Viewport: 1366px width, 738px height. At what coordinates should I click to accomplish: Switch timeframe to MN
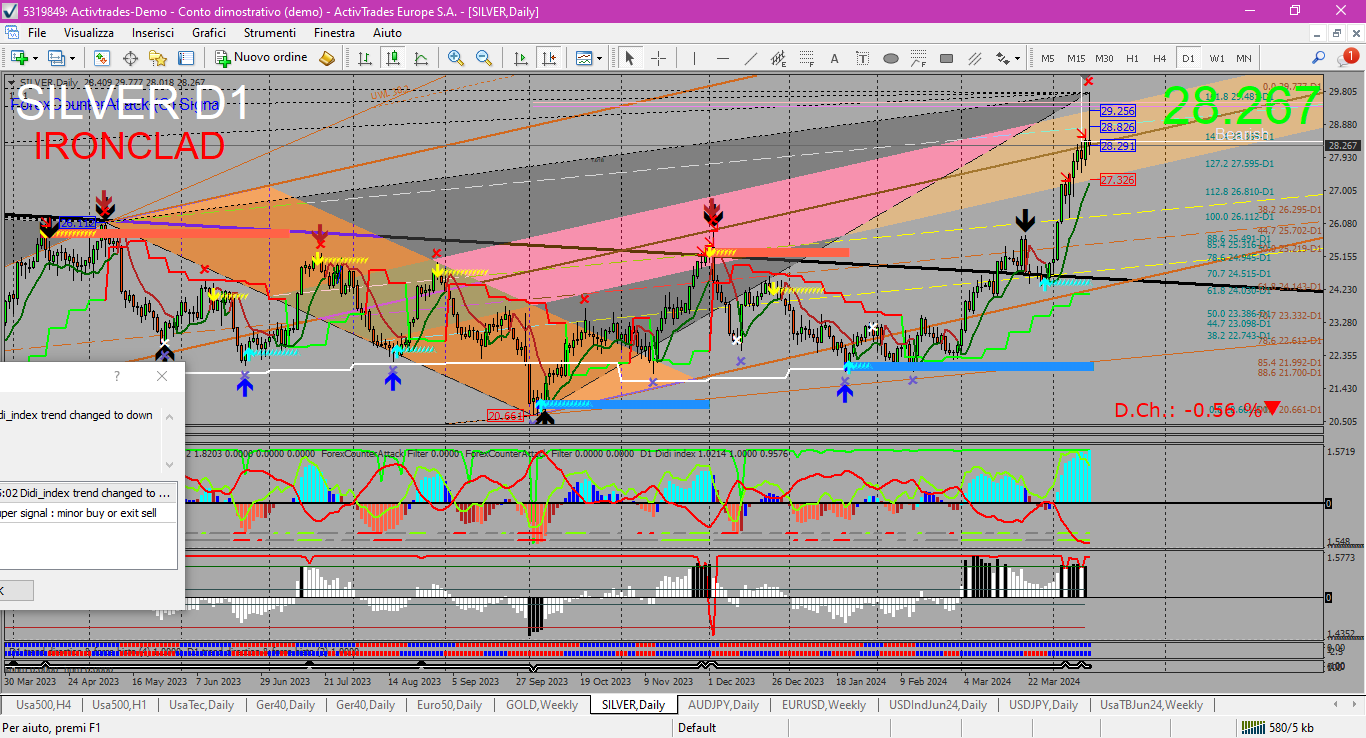[x=1243, y=58]
